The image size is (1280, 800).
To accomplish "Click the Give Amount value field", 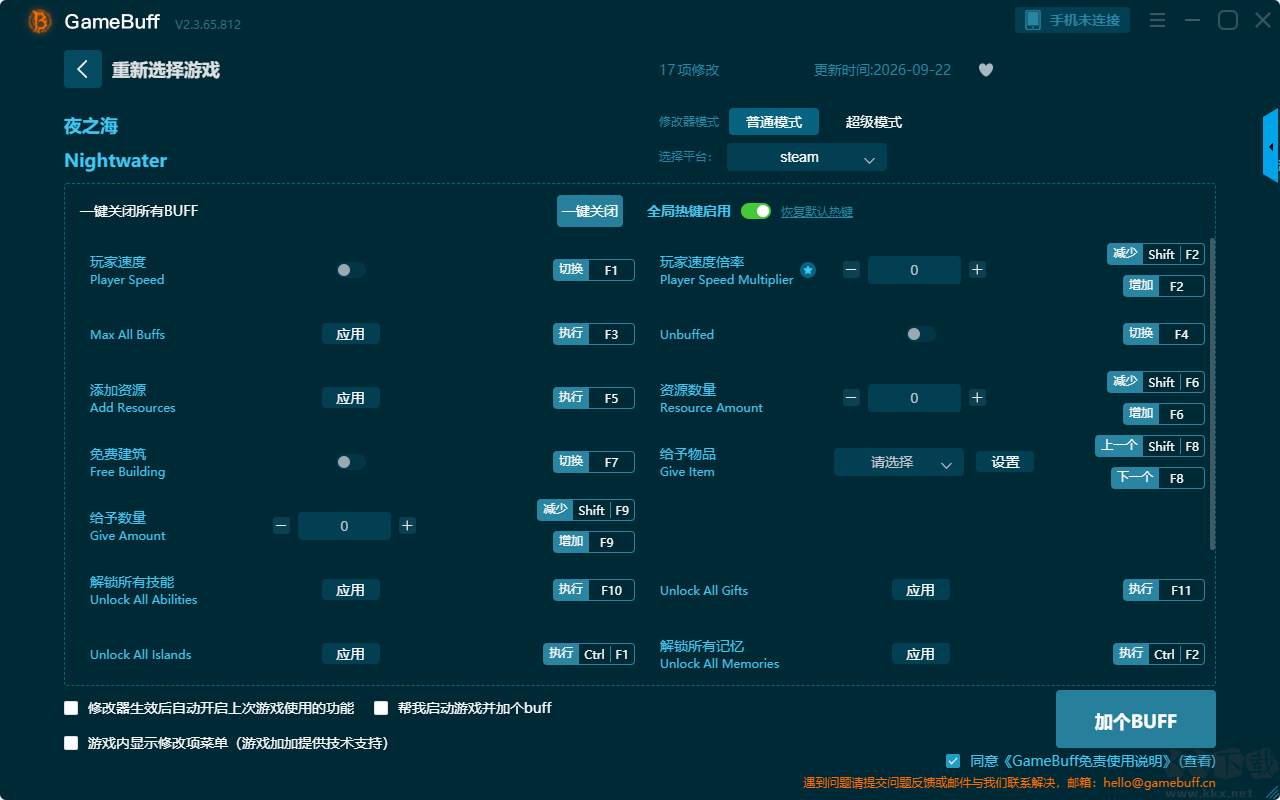I will tap(344, 526).
